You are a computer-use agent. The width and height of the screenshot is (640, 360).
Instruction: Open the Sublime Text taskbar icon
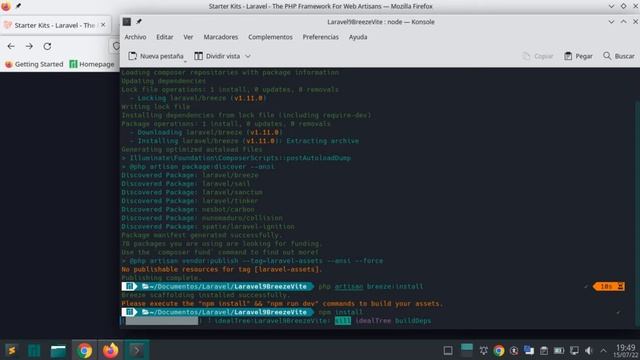(11, 350)
